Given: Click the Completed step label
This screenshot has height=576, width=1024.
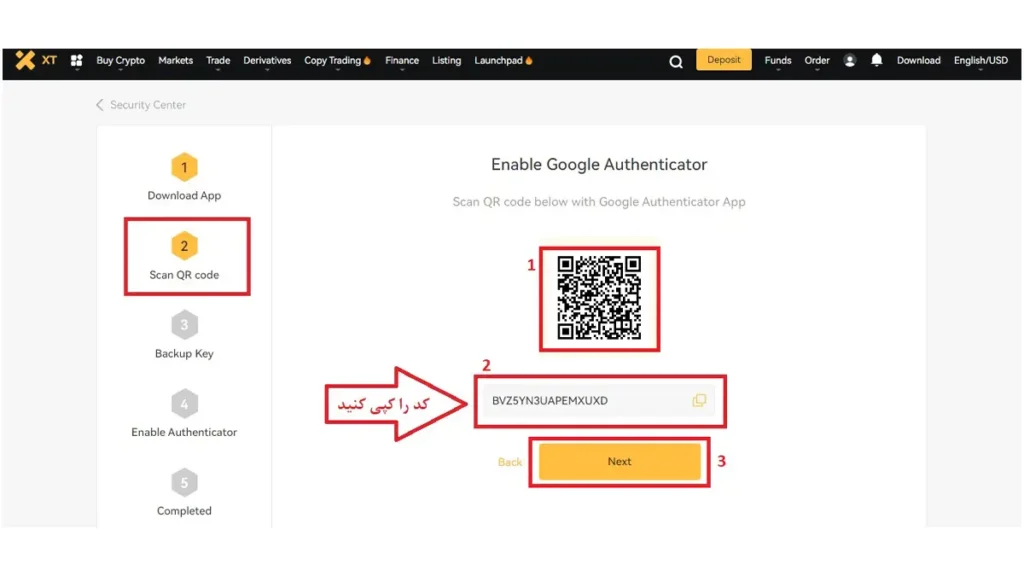Looking at the screenshot, I should pos(184,511).
